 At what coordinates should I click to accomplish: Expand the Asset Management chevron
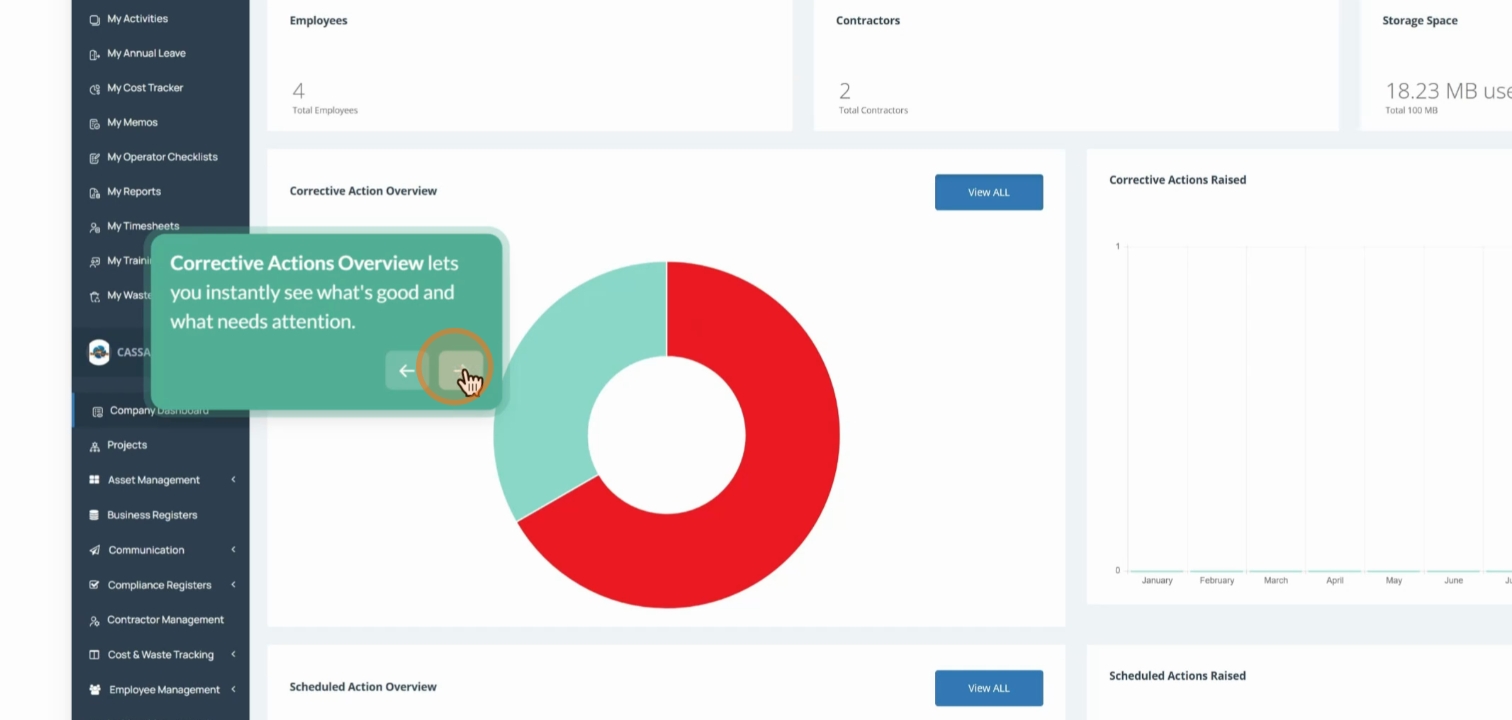pos(233,480)
